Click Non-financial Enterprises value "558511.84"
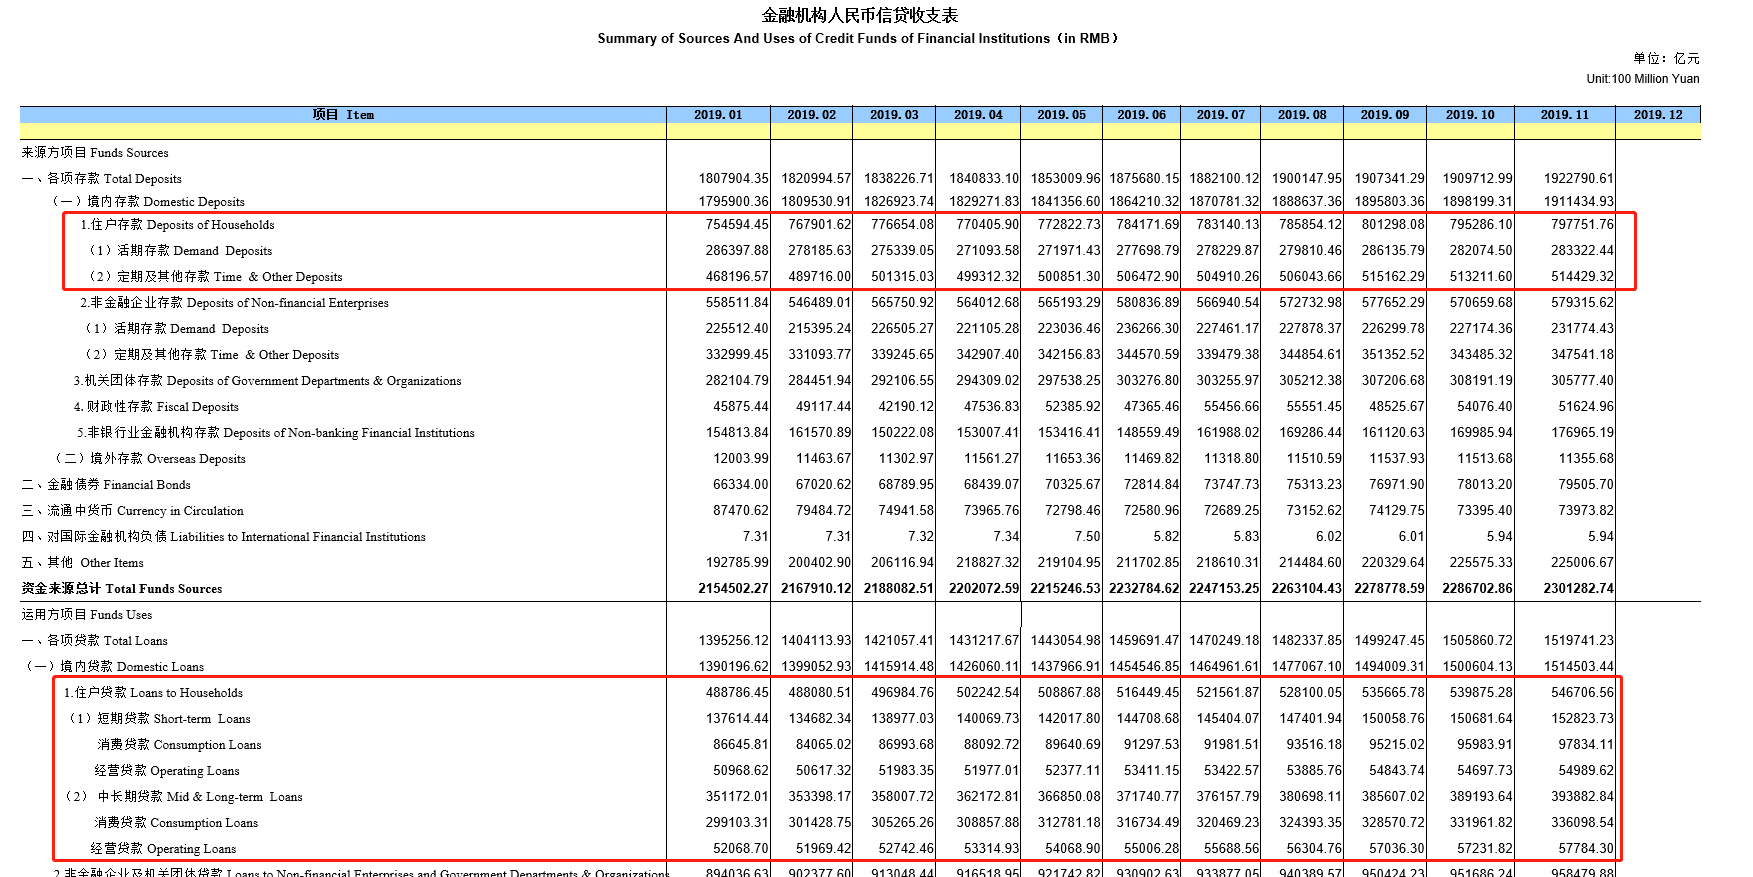 (x=737, y=303)
